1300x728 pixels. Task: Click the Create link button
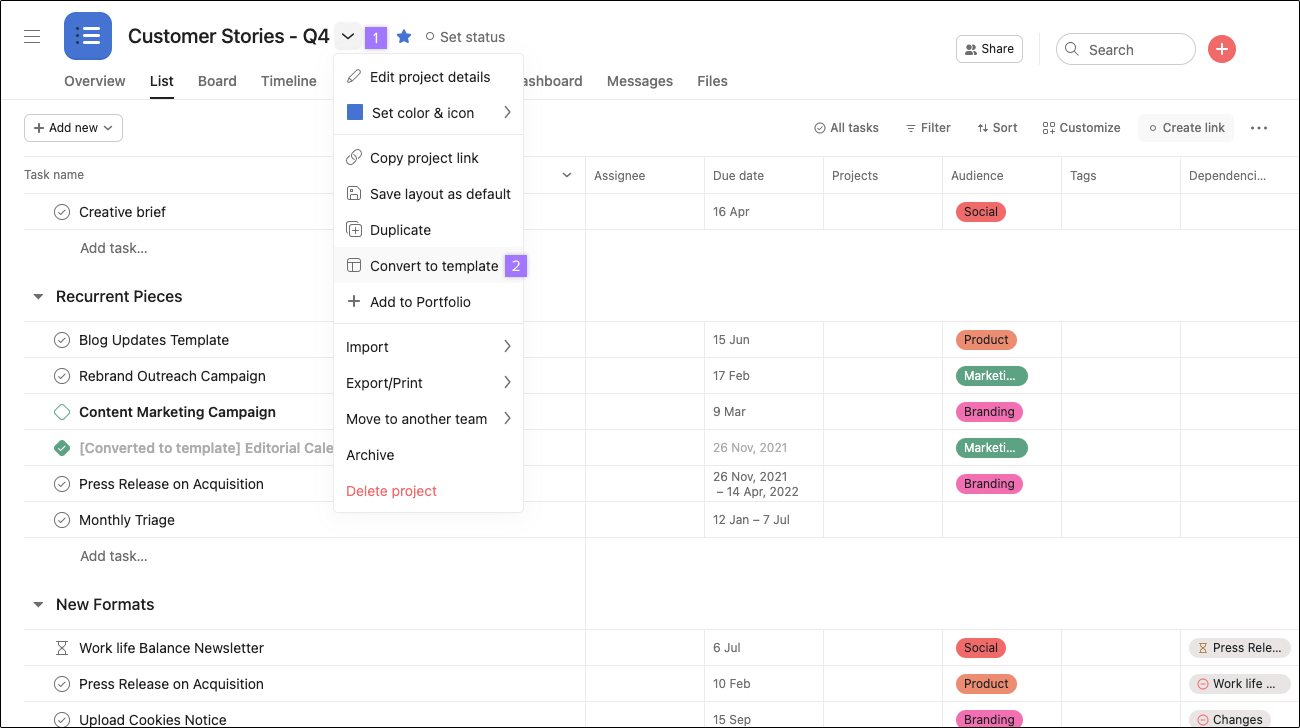click(1186, 128)
